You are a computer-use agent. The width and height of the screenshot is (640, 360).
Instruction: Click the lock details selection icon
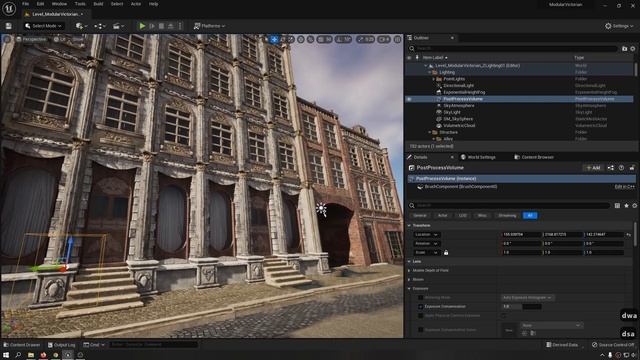click(632, 168)
